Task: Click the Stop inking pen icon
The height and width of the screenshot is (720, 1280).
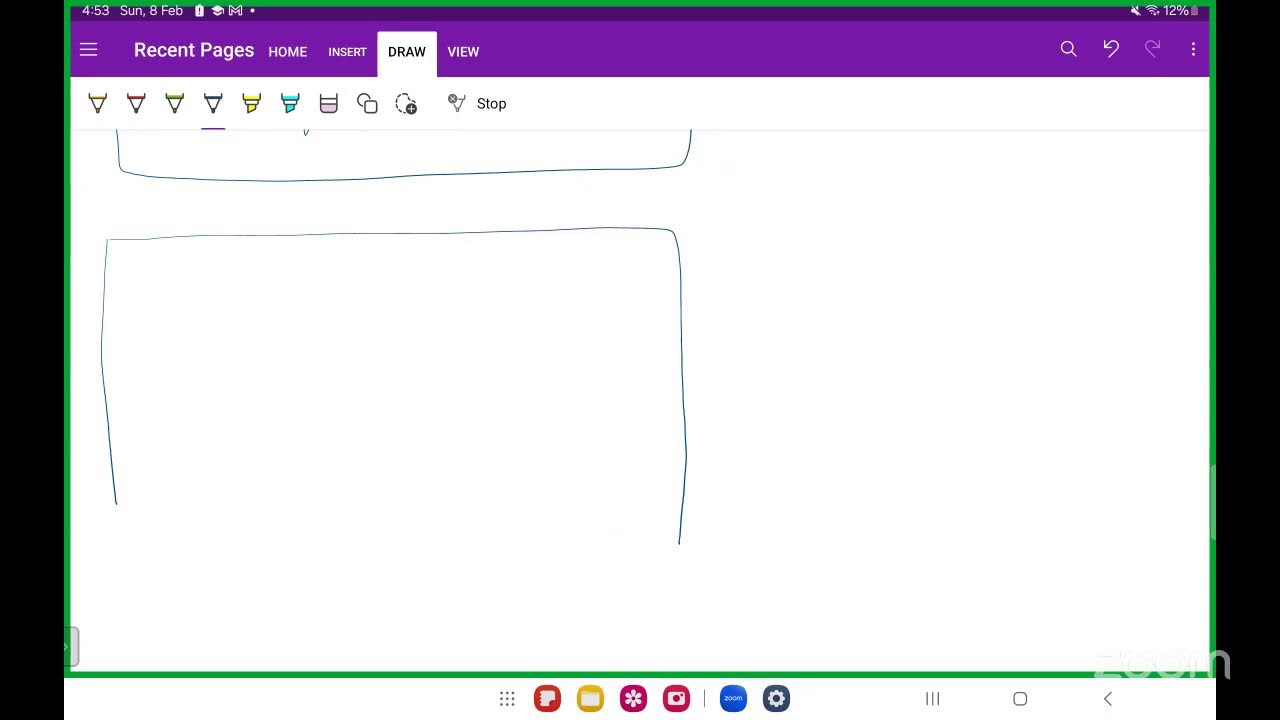Action: [456, 103]
